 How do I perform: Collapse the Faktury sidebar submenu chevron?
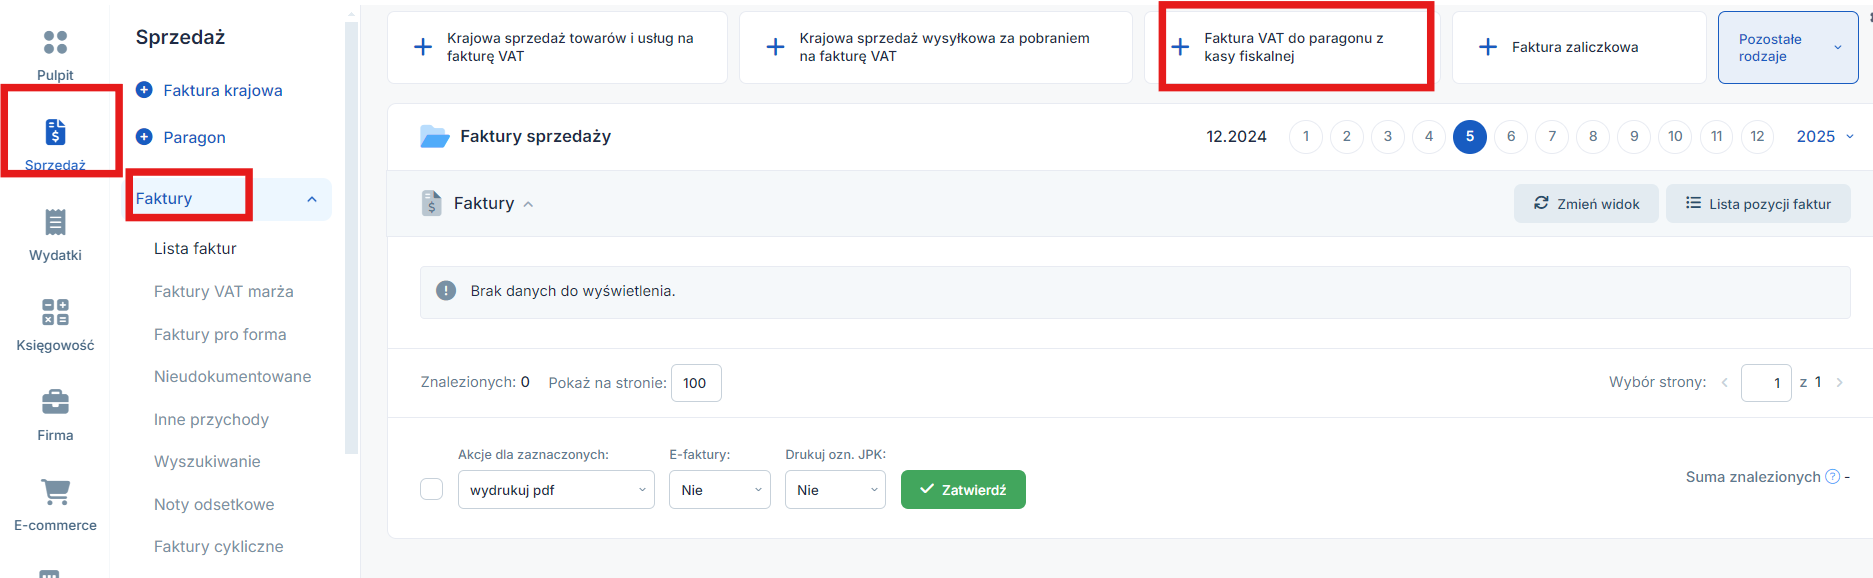pos(312,199)
